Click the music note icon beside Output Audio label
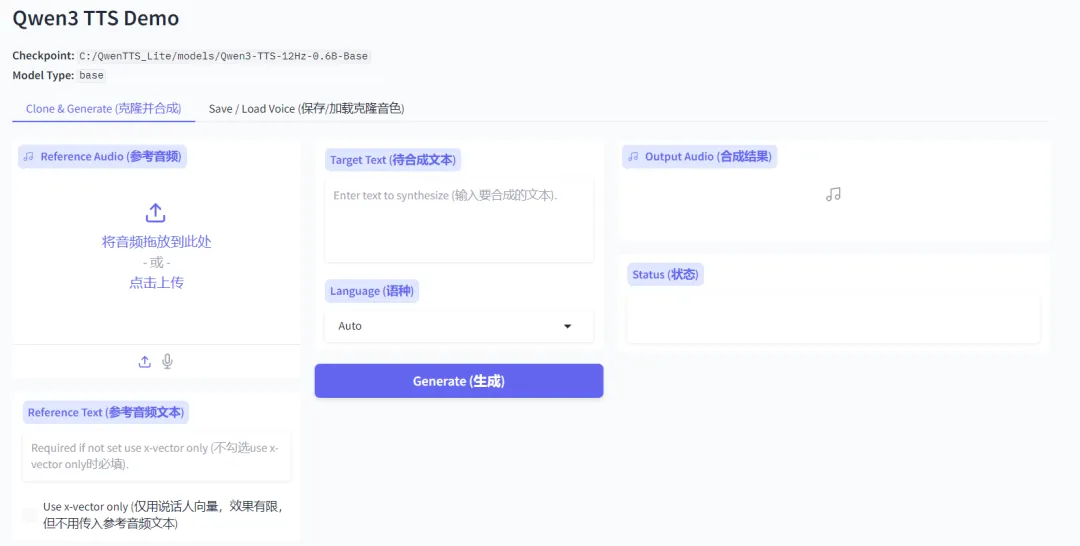This screenshot has height=546, width=1080. click(x=633, y=157)
